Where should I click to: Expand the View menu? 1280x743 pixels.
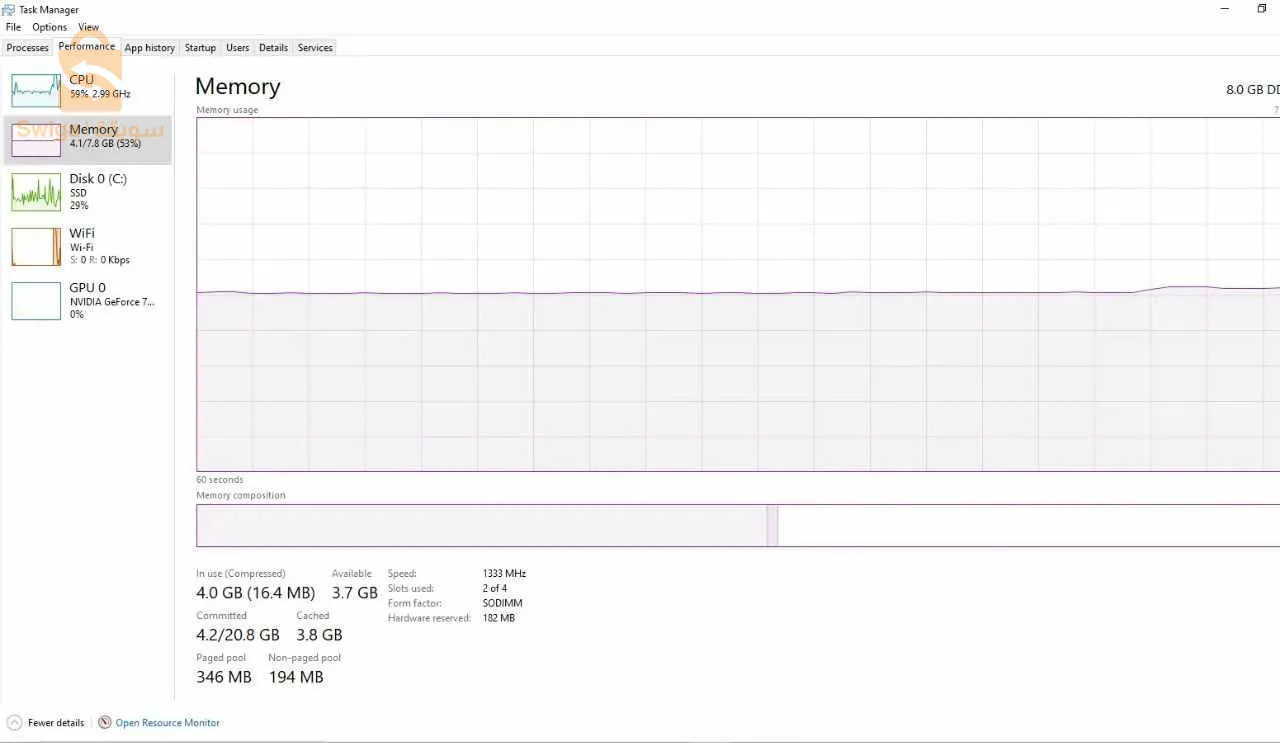click(x=89, y=27)
